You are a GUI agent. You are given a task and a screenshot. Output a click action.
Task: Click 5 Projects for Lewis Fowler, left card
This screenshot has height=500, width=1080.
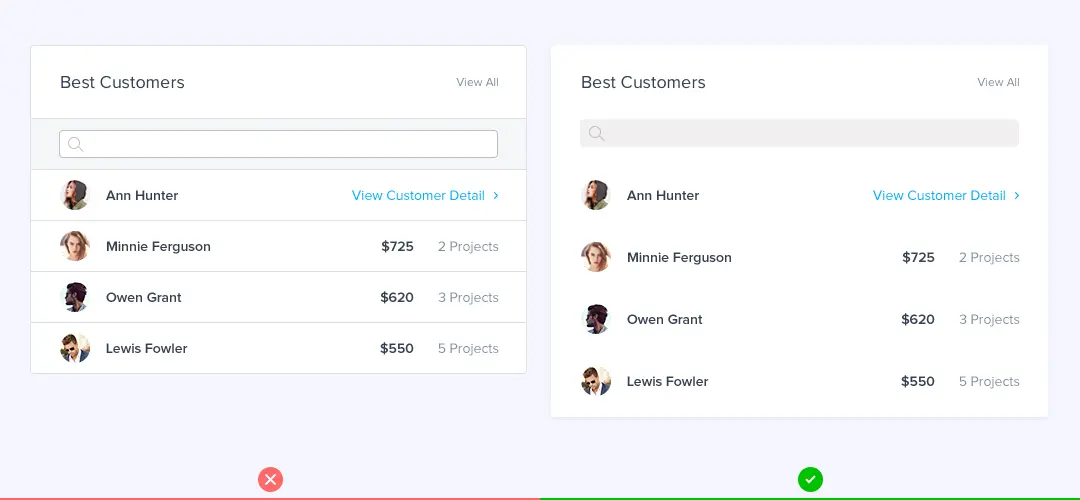pyautogui.click(x=468, y=348)
